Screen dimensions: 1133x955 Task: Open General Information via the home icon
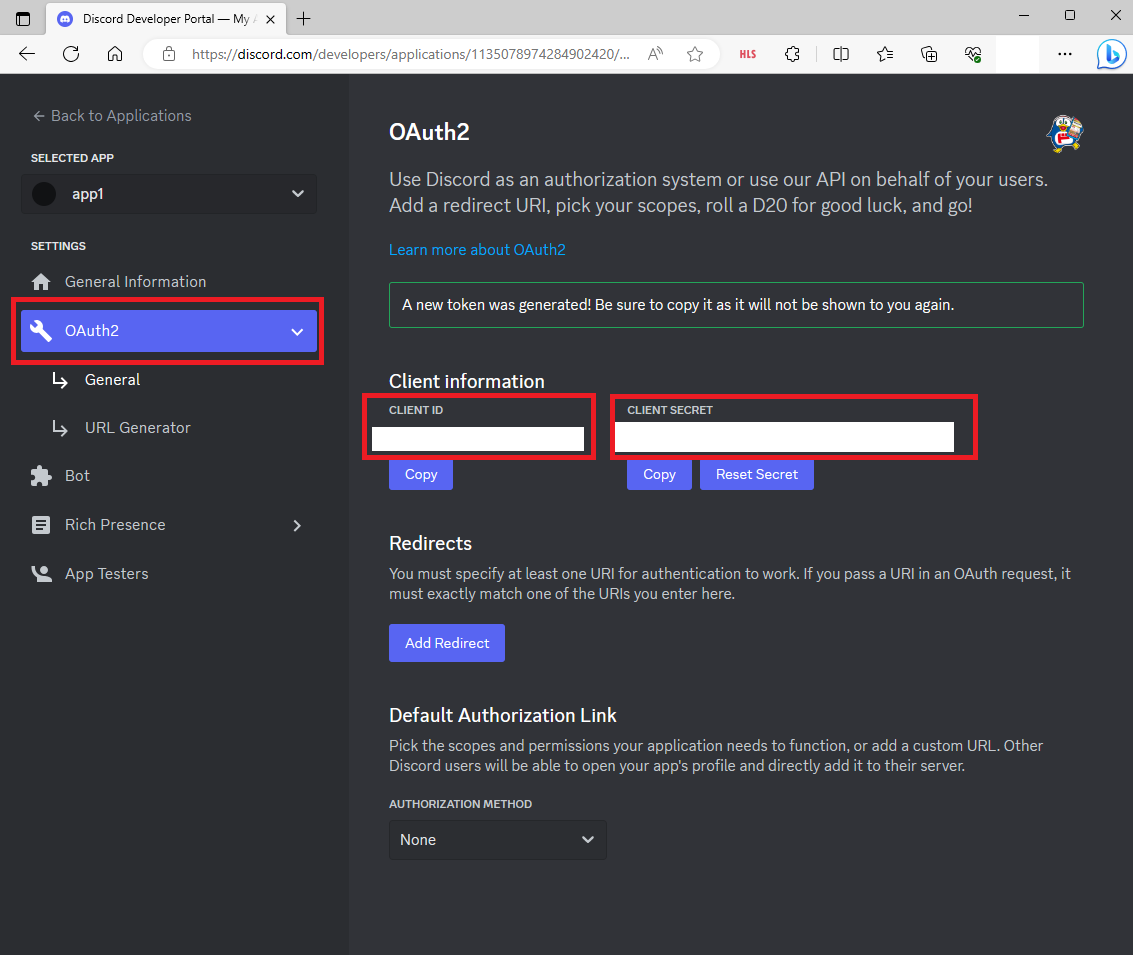41,281
